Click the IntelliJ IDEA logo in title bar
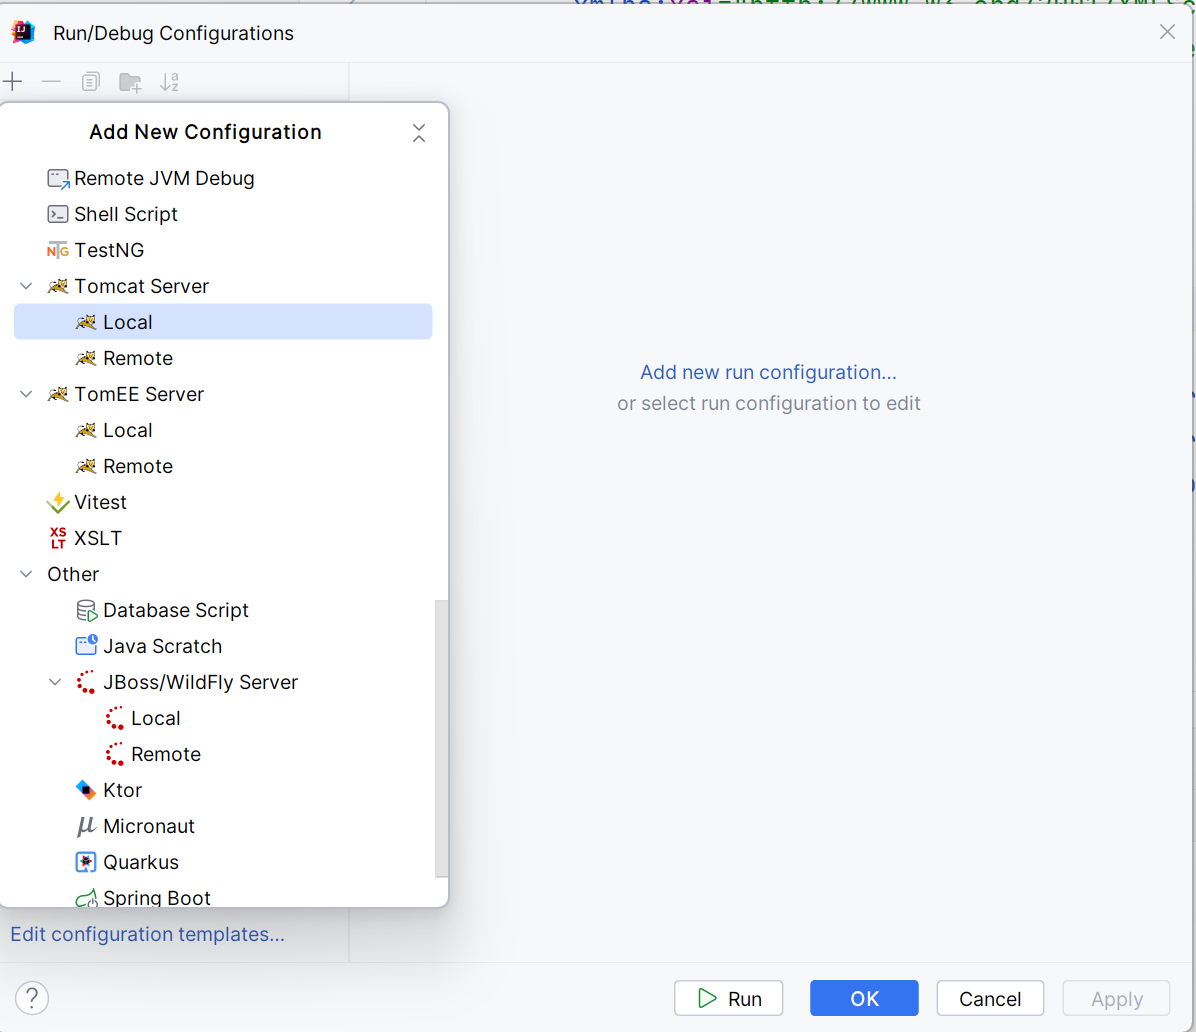Viewport: 1196px width, 1032px height. 24,33
